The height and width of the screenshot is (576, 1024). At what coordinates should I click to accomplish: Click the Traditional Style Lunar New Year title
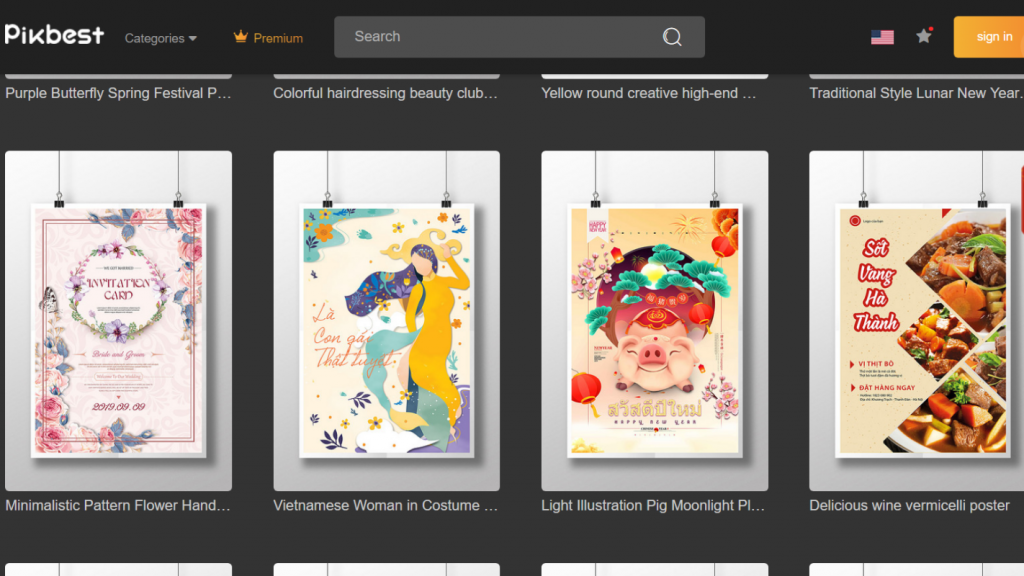coord(915,93)
